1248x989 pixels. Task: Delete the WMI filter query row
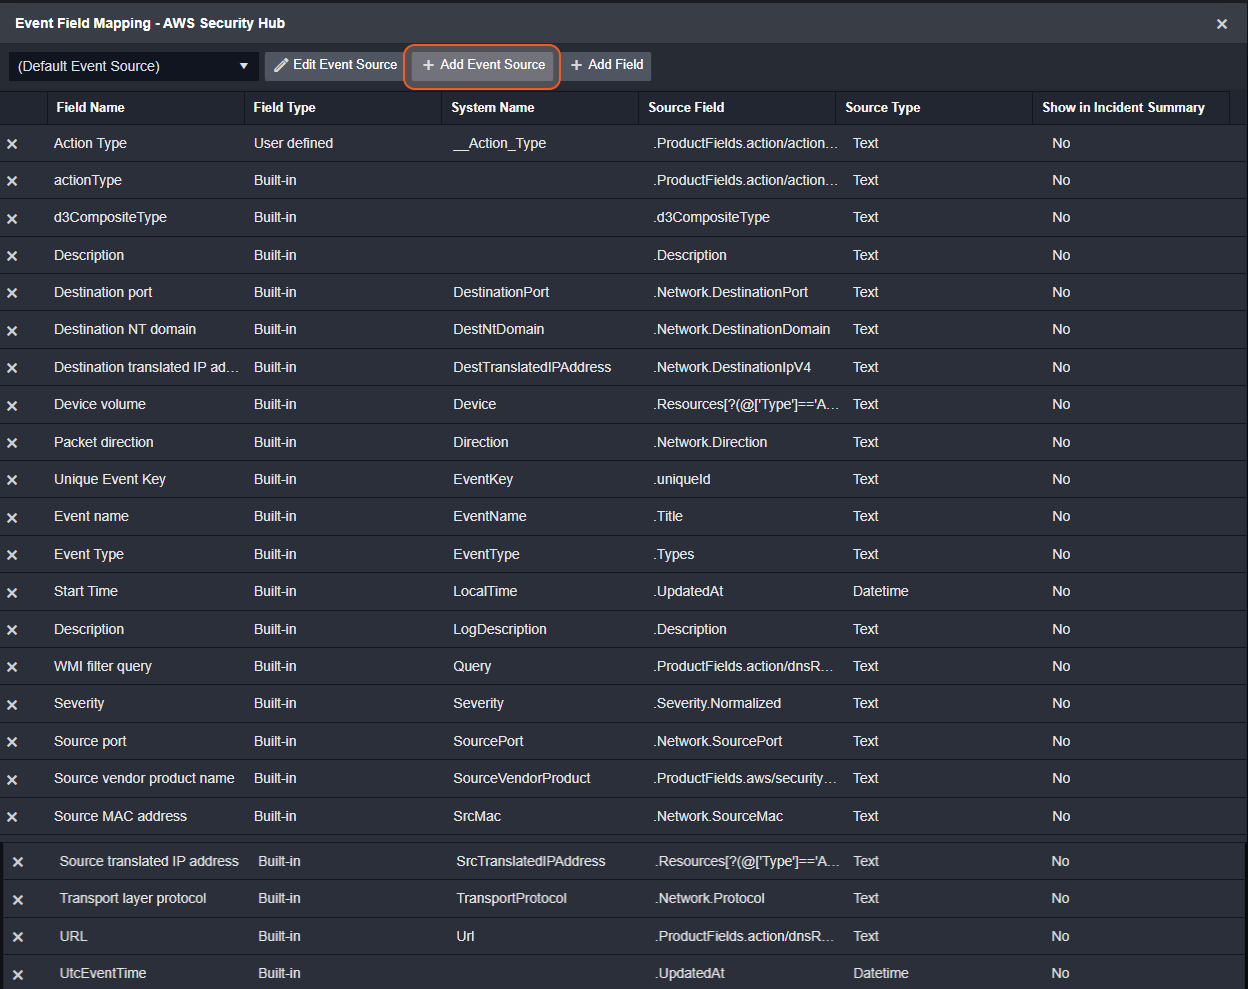pos(12,667)
